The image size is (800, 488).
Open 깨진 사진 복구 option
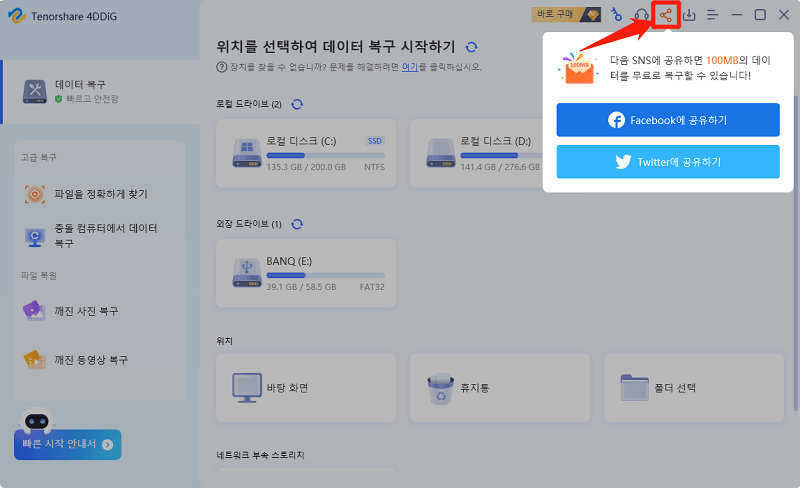(x=101, y=311)
